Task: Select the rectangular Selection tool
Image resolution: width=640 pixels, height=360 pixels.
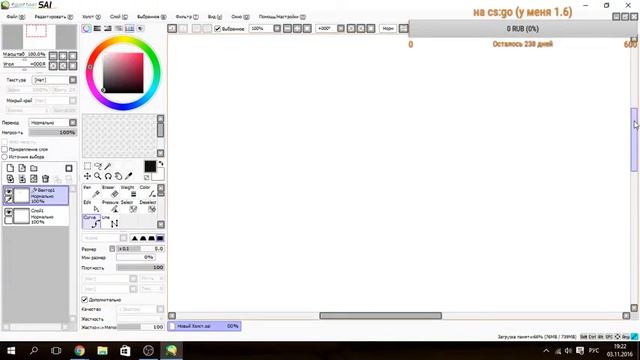Action: point(87,166)
